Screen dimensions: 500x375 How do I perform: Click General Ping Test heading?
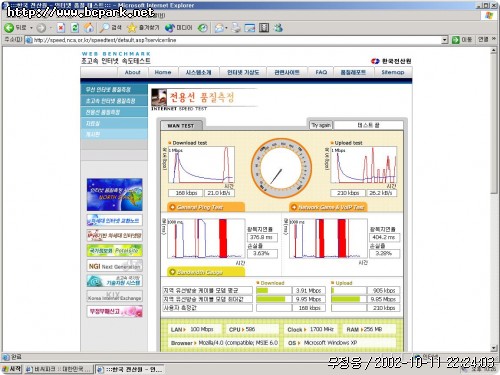[x=205, y=207]
